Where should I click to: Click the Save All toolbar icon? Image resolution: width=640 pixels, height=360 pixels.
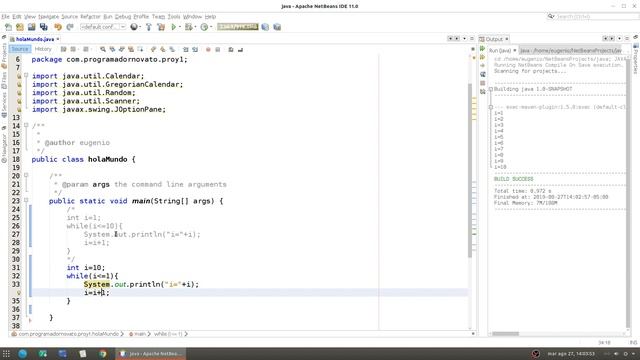[x=44, y=27]
